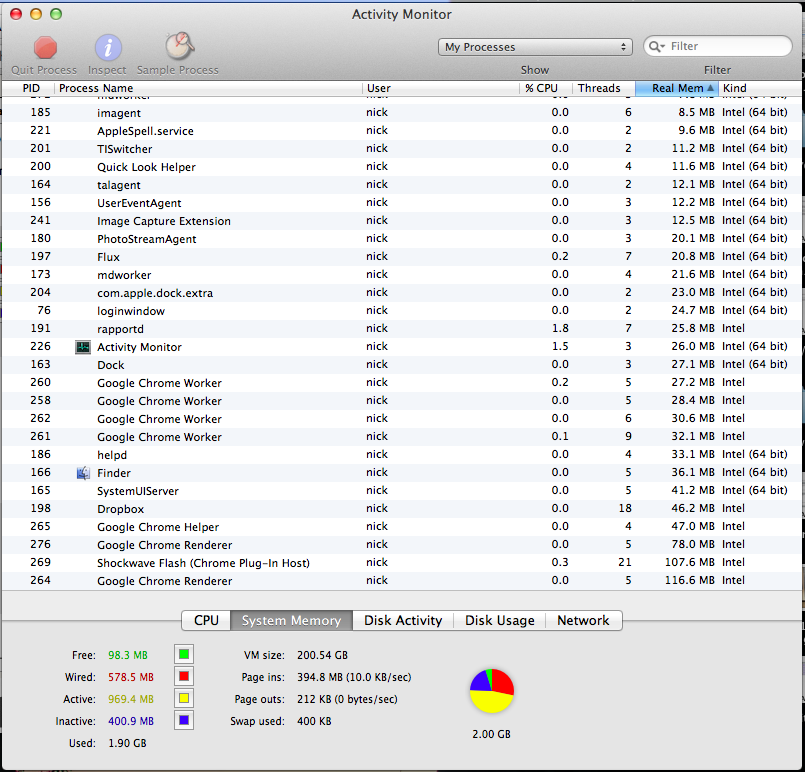Click the 116.6 MB memory value

689,580
